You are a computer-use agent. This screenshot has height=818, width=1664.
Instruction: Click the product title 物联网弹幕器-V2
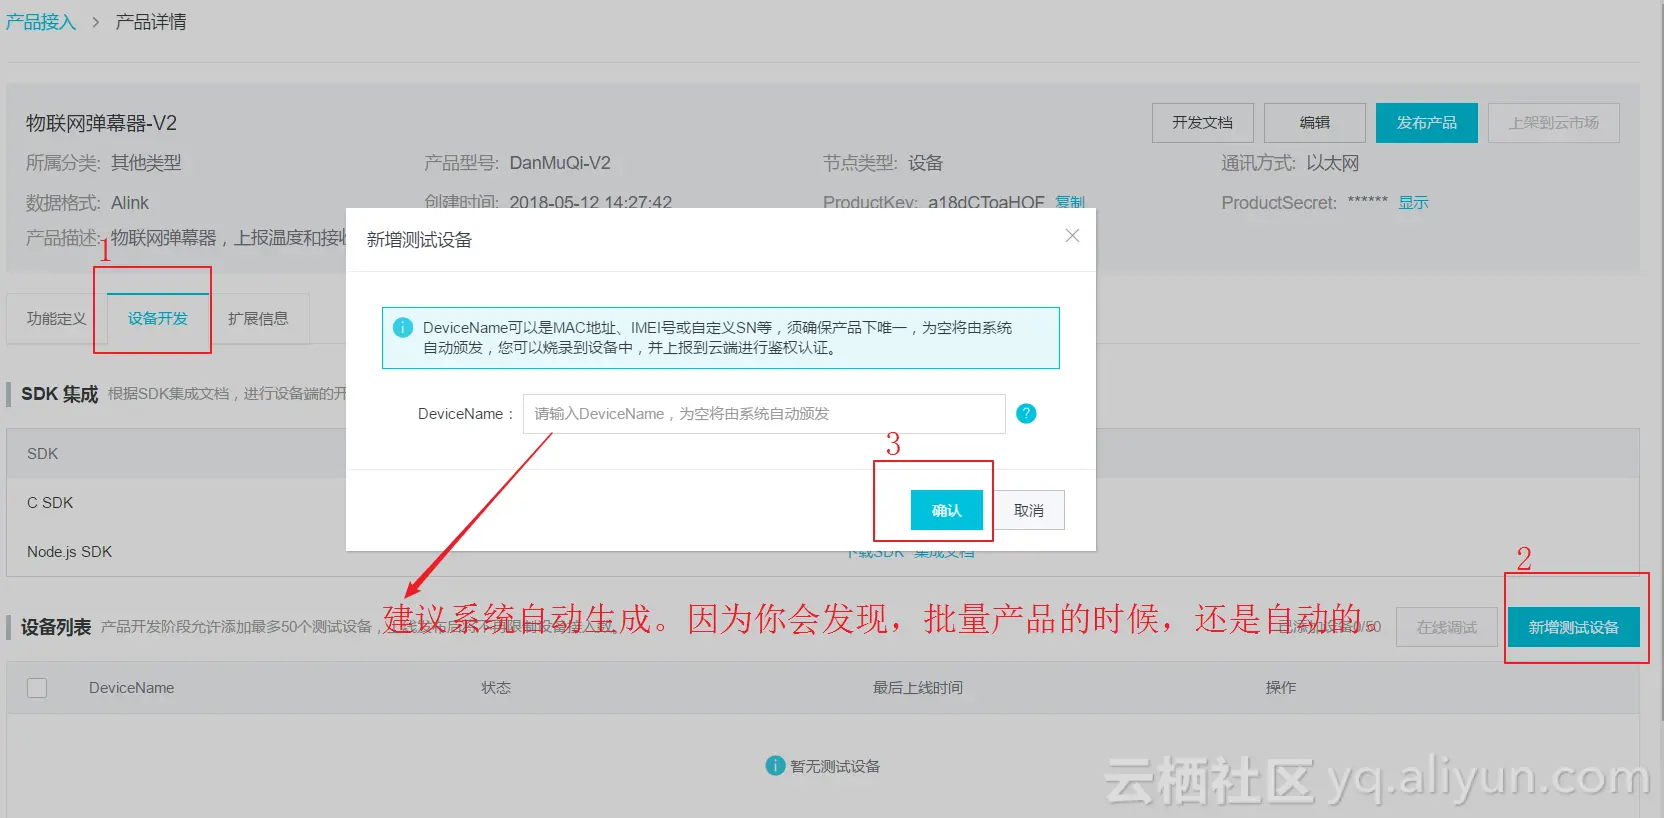tap(101, 123)
